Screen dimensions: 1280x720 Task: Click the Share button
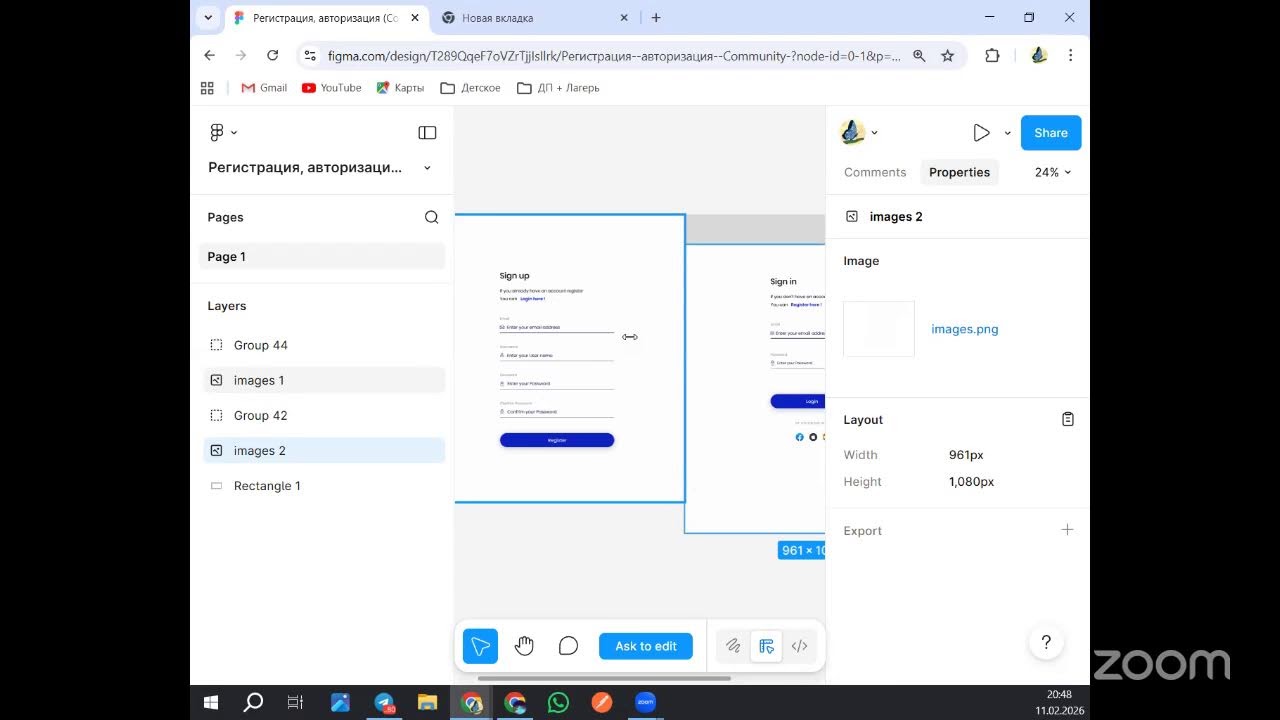[1051, 133]
